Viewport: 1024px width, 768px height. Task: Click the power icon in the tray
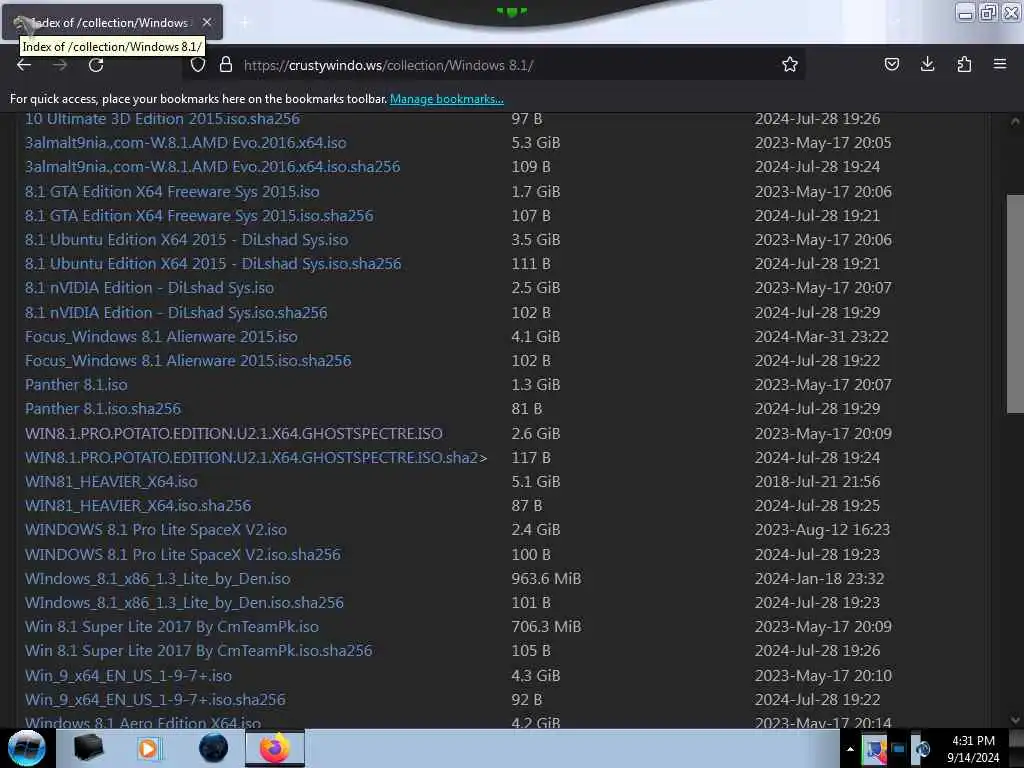(922, 749)
